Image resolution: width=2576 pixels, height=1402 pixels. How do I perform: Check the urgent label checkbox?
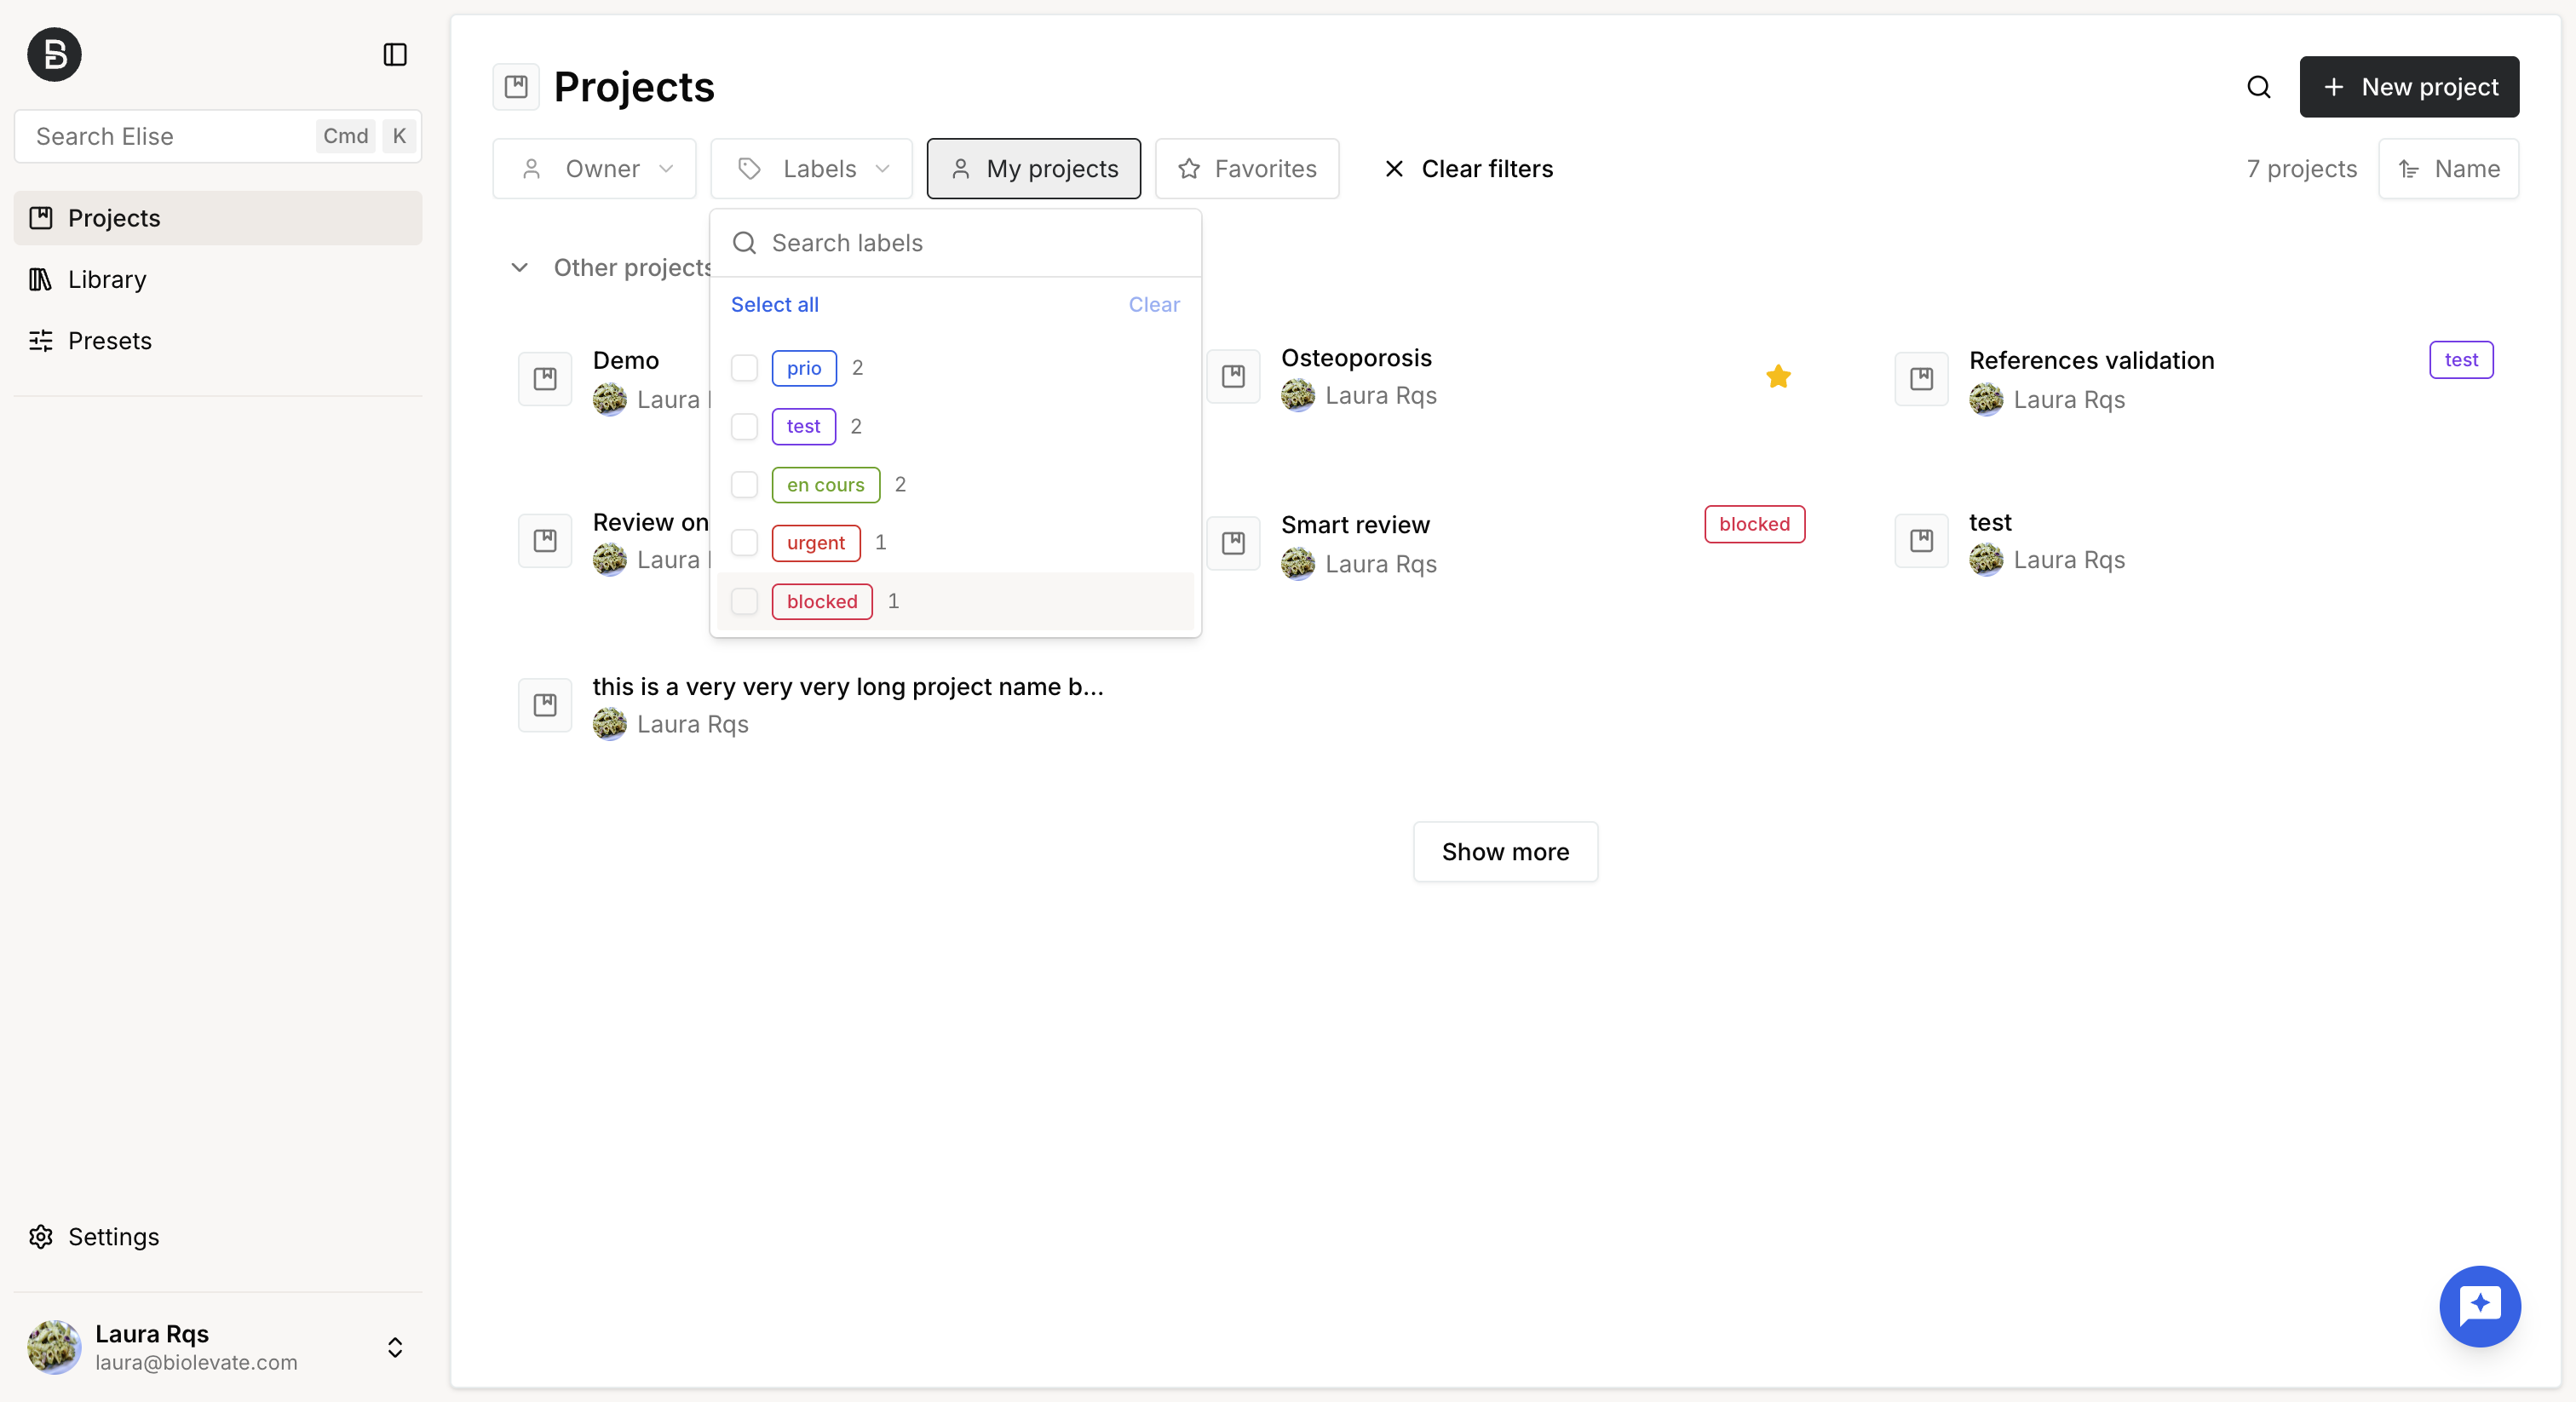pos(744,543)
